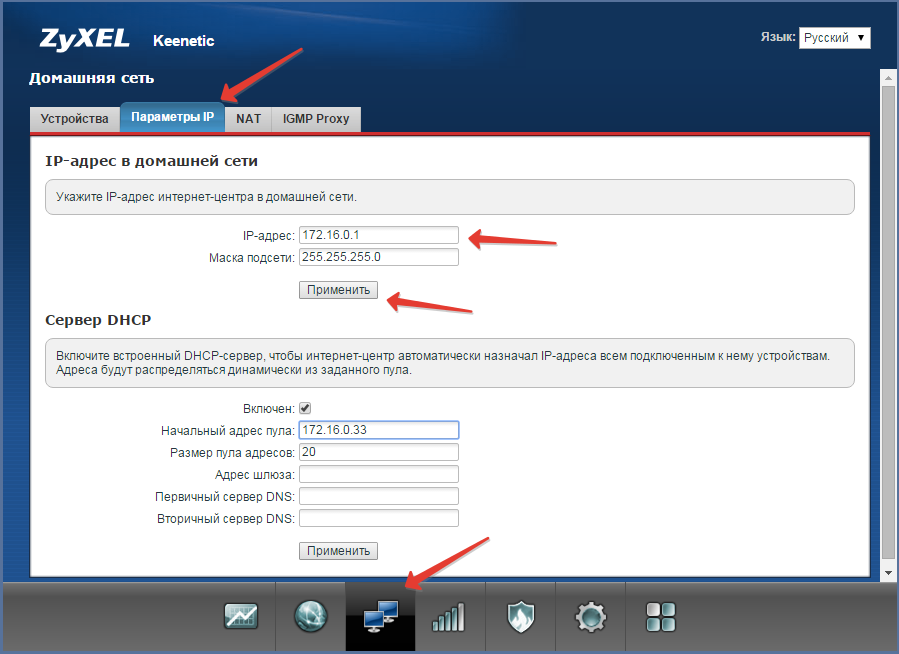Image resolution: width=899 pixels, height=654 pixels.
Task: Open the Wi-Fi signal bars icon
Action: click(450, 617)
